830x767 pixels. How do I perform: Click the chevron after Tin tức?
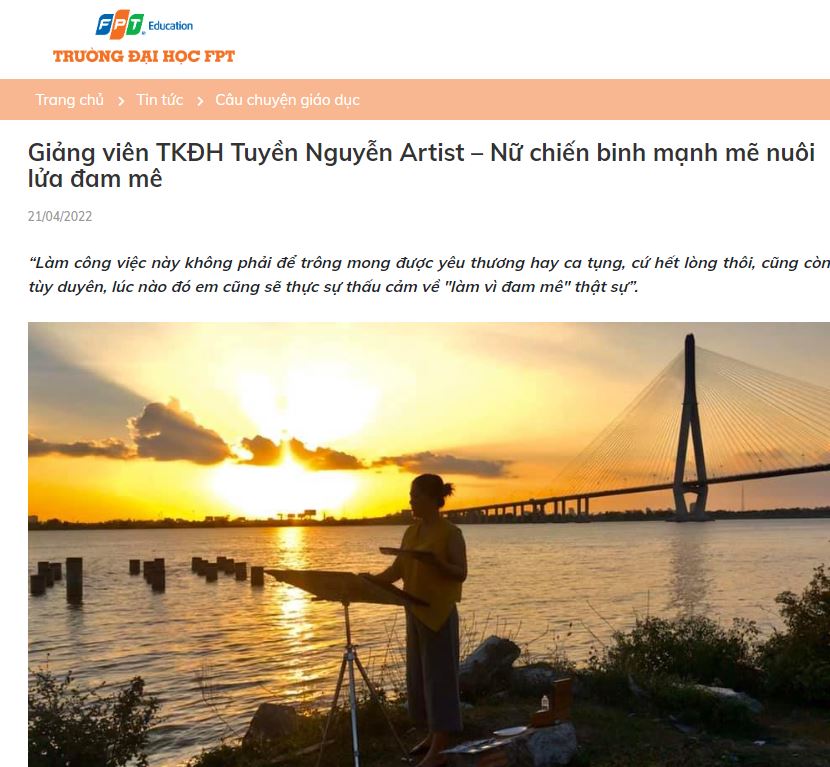200,101
